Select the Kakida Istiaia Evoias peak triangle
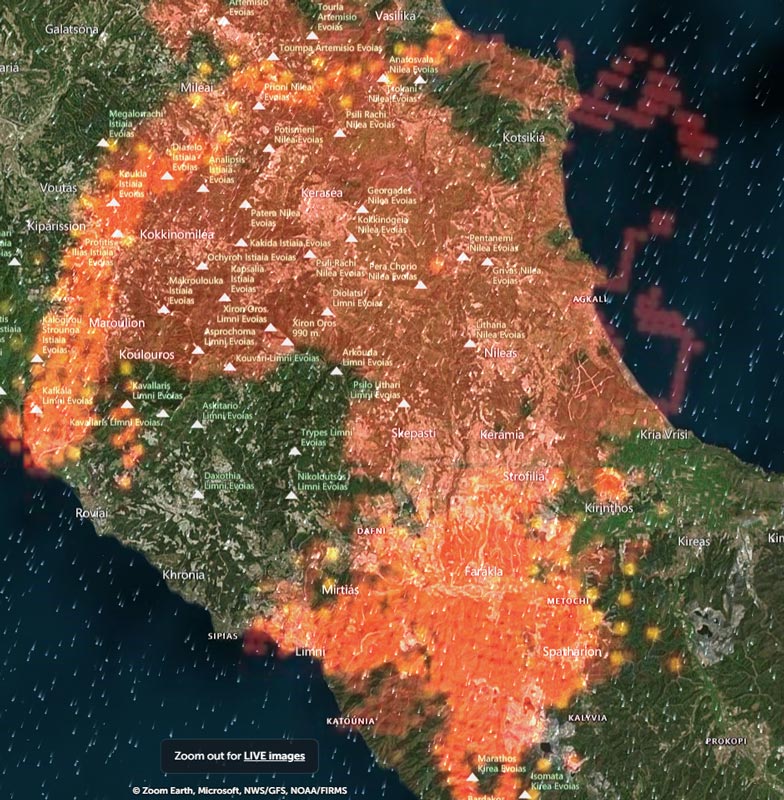784x800 pixels. tap(241, 242)
